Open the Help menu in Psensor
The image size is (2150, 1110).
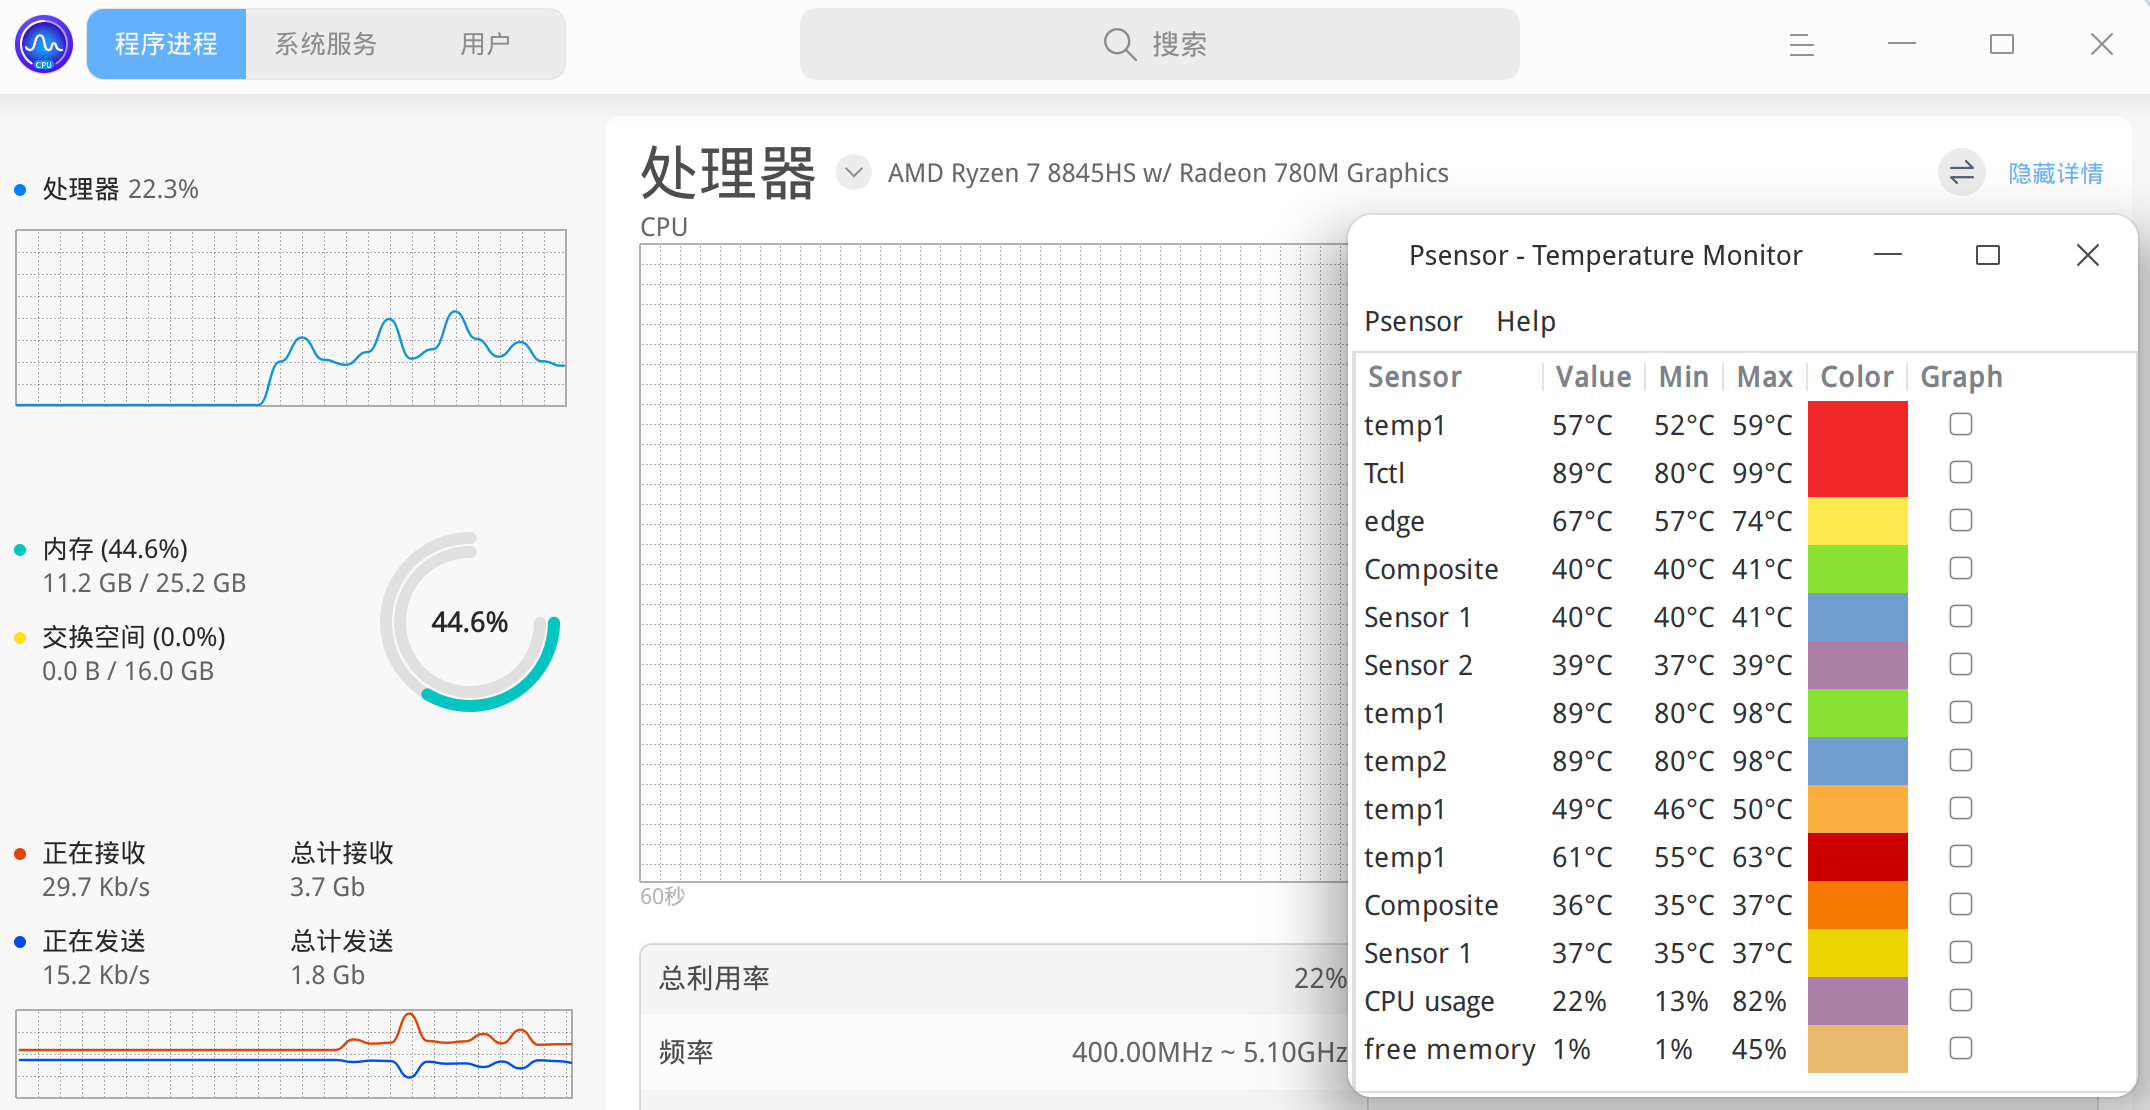point(1526,322)
